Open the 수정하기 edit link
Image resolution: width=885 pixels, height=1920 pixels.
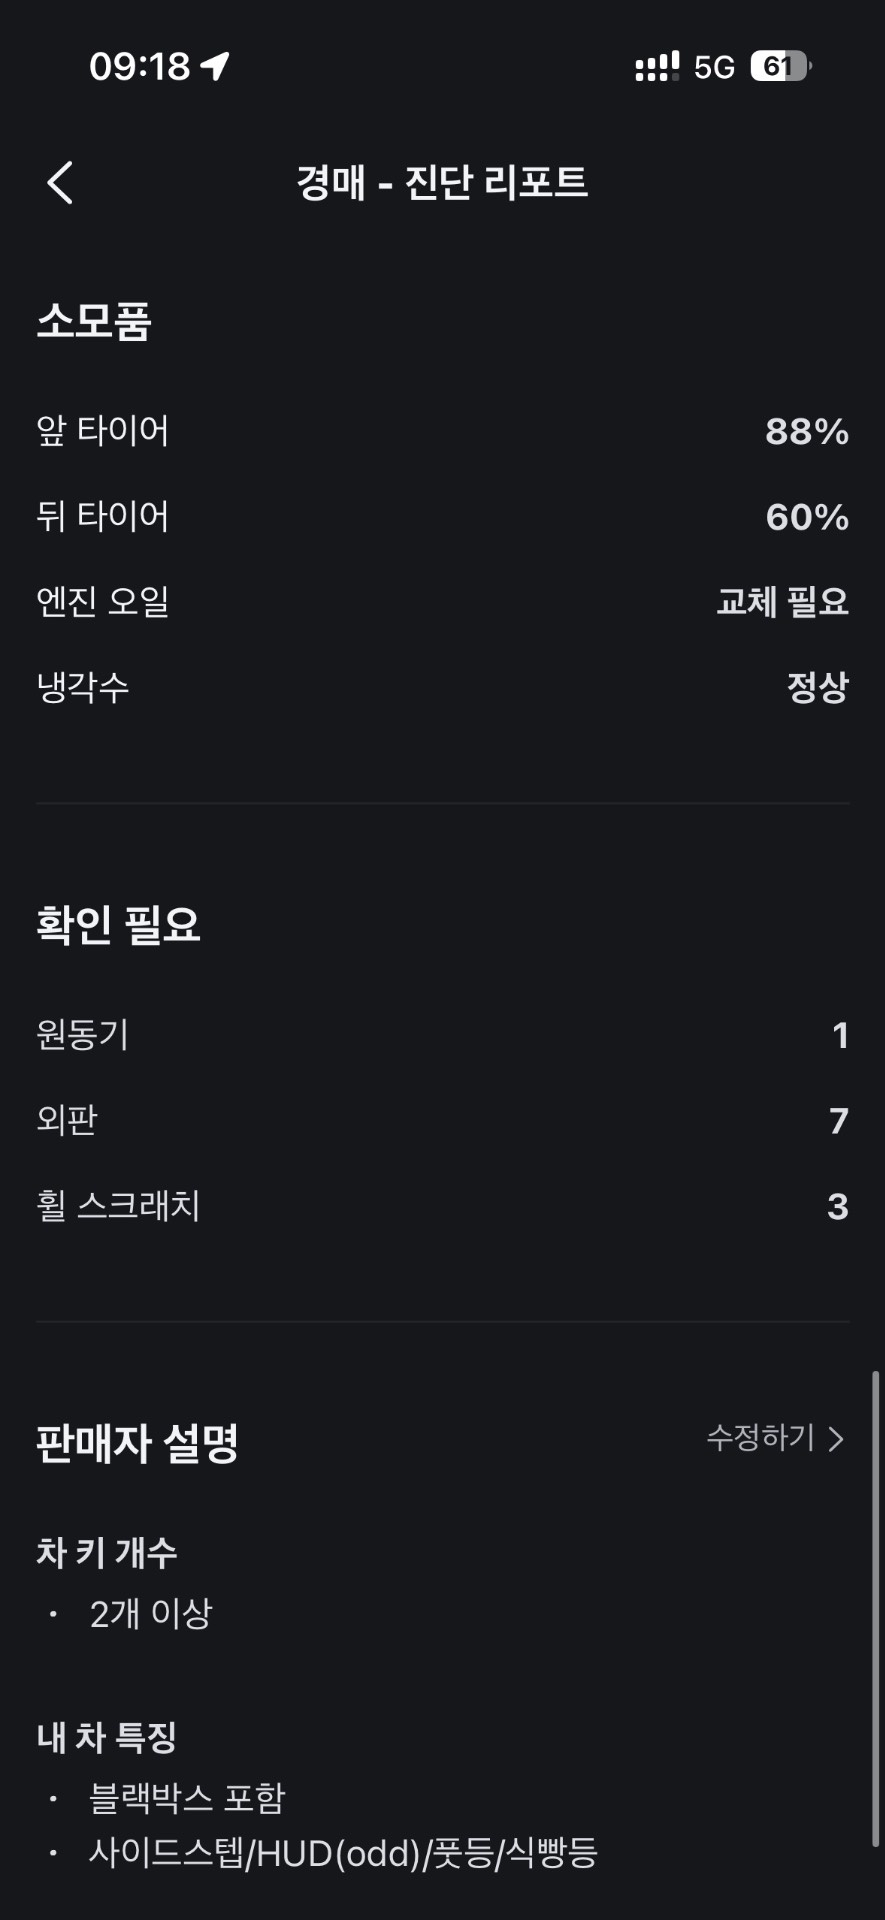coord(761,1438)
